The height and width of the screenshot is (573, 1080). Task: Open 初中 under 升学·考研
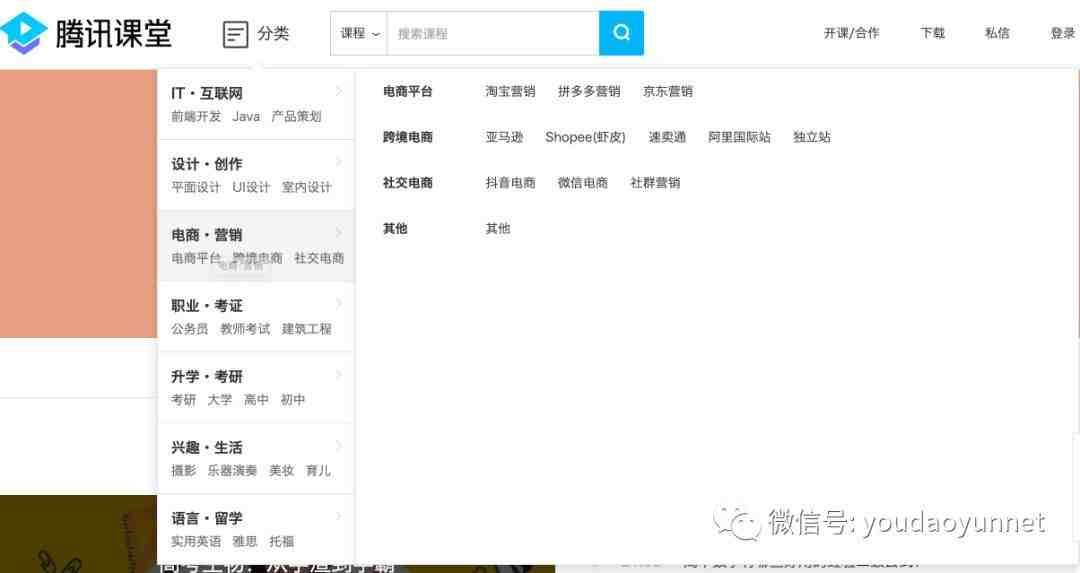pyautogui.click(x=293, y=400)
